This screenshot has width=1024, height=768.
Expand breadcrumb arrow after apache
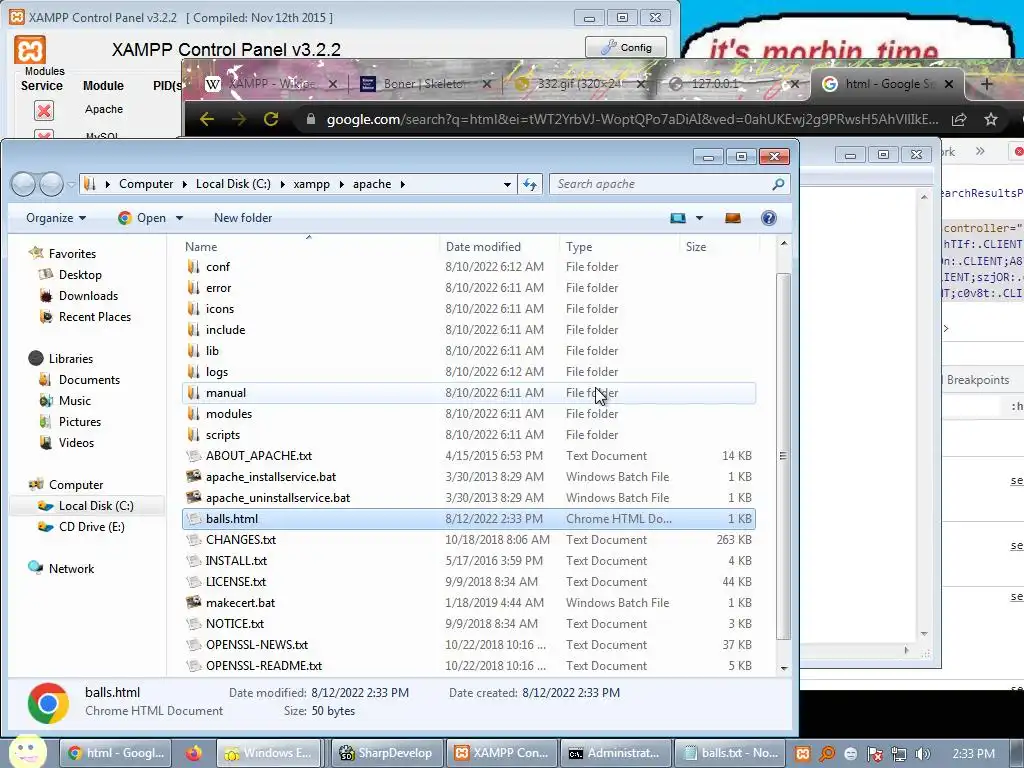pos(403,184)
